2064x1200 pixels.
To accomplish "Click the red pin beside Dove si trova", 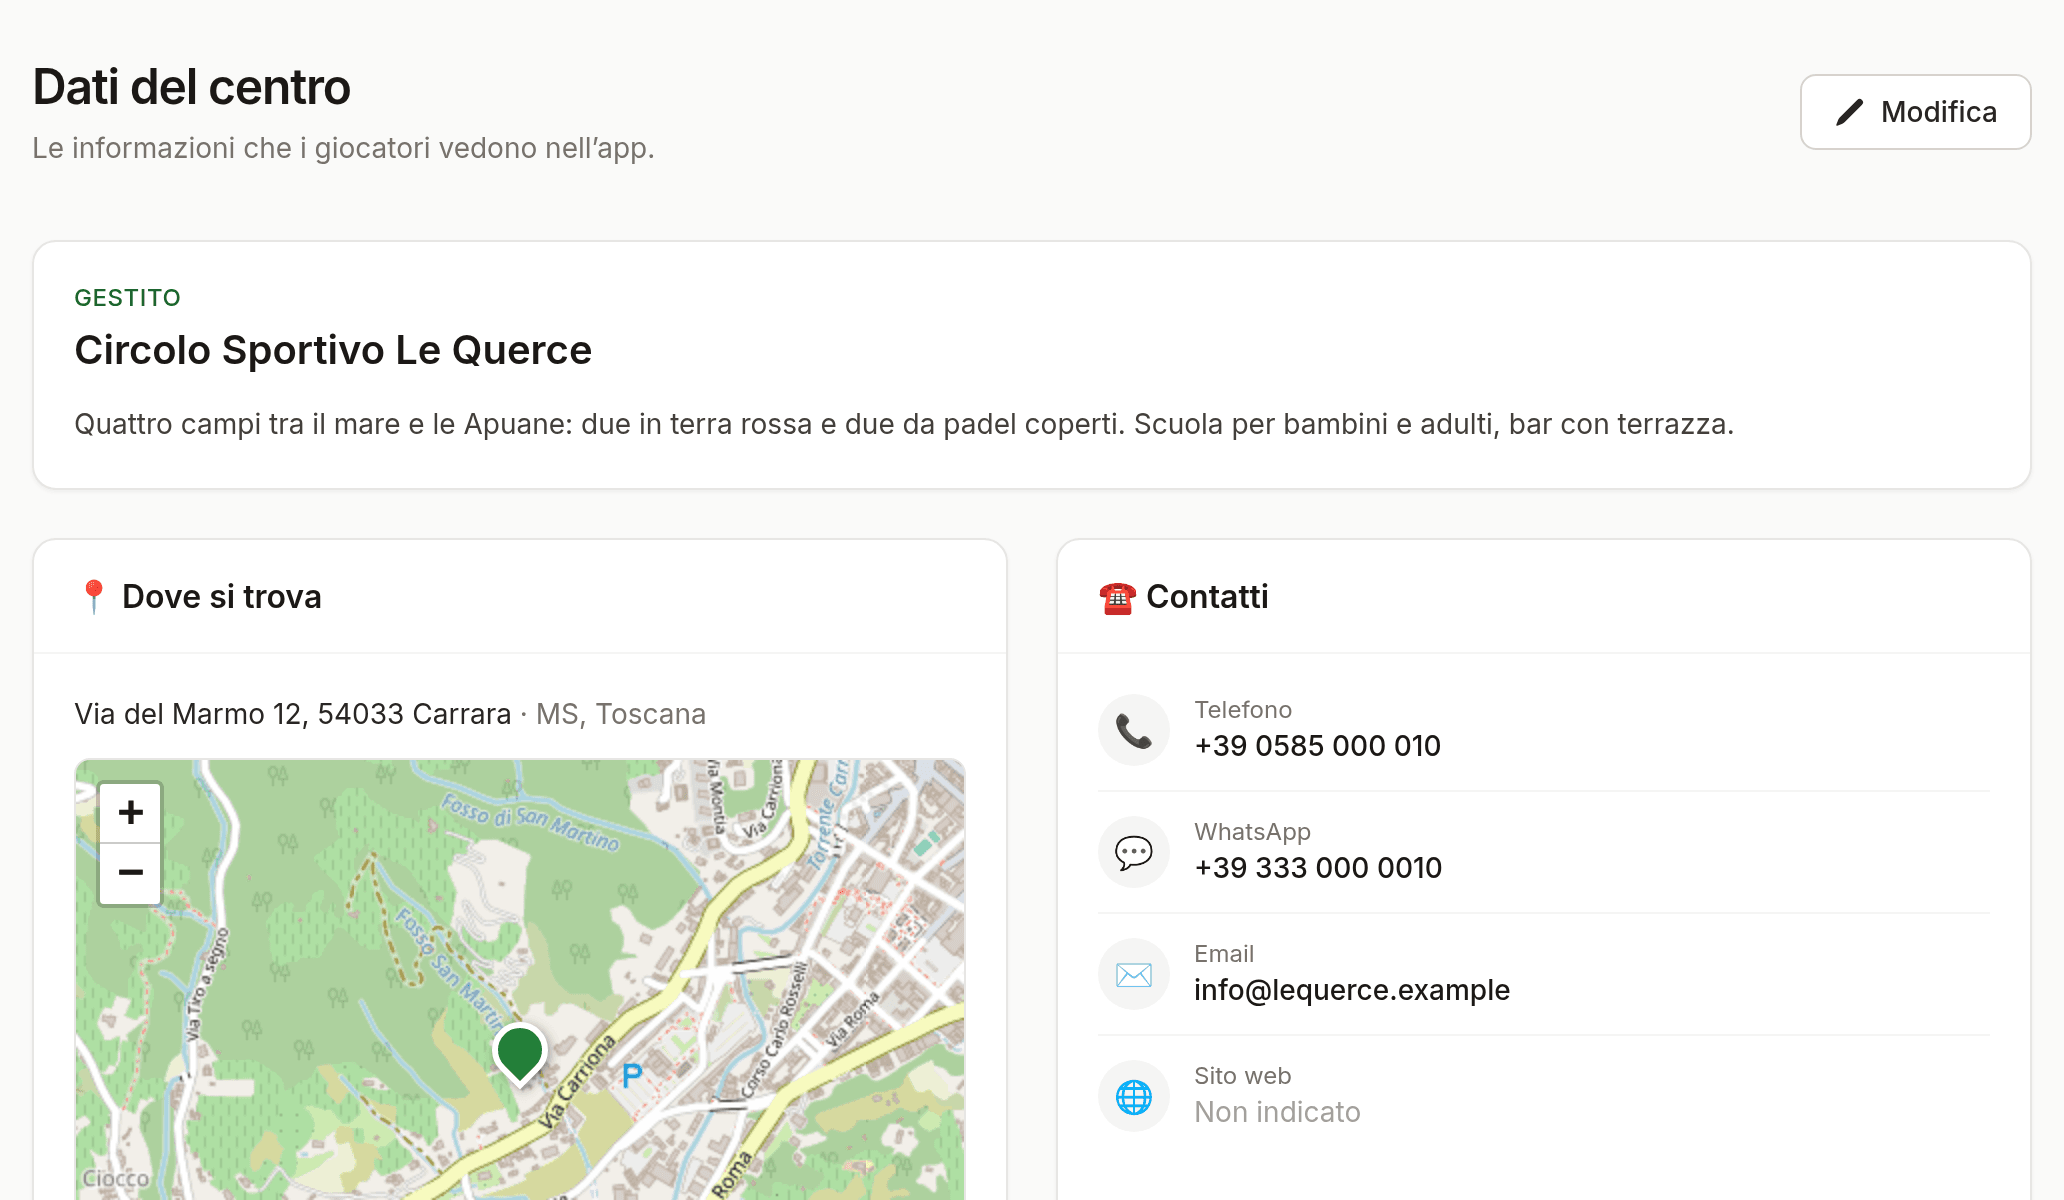I will tap(93, 597).
